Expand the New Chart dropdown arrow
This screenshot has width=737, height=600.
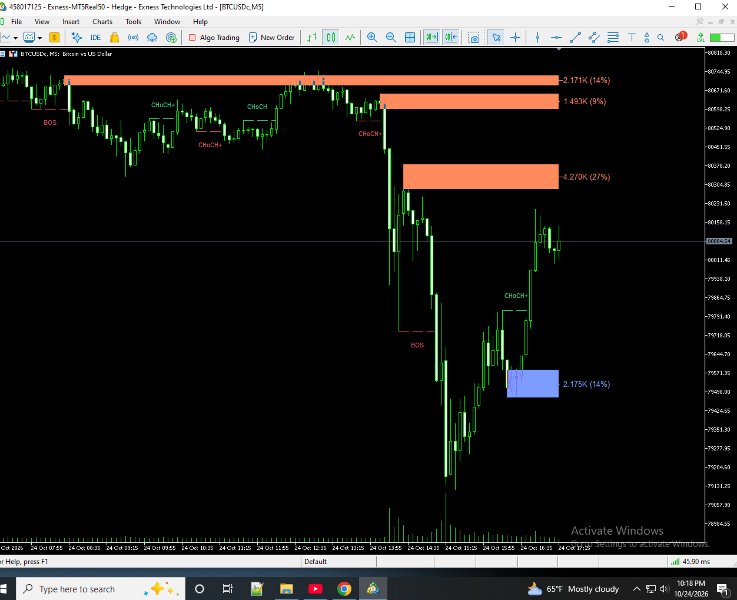(x=16, y=38)
